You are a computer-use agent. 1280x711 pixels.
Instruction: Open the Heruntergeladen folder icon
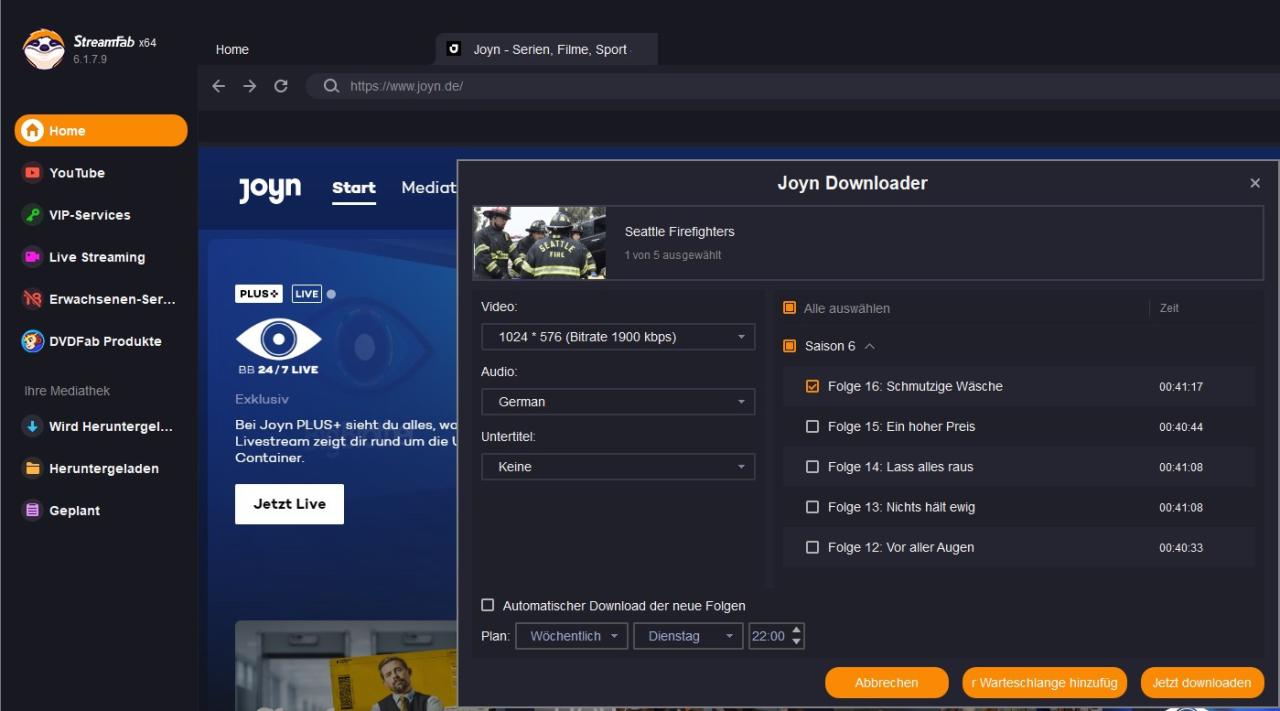coord(33,468)
